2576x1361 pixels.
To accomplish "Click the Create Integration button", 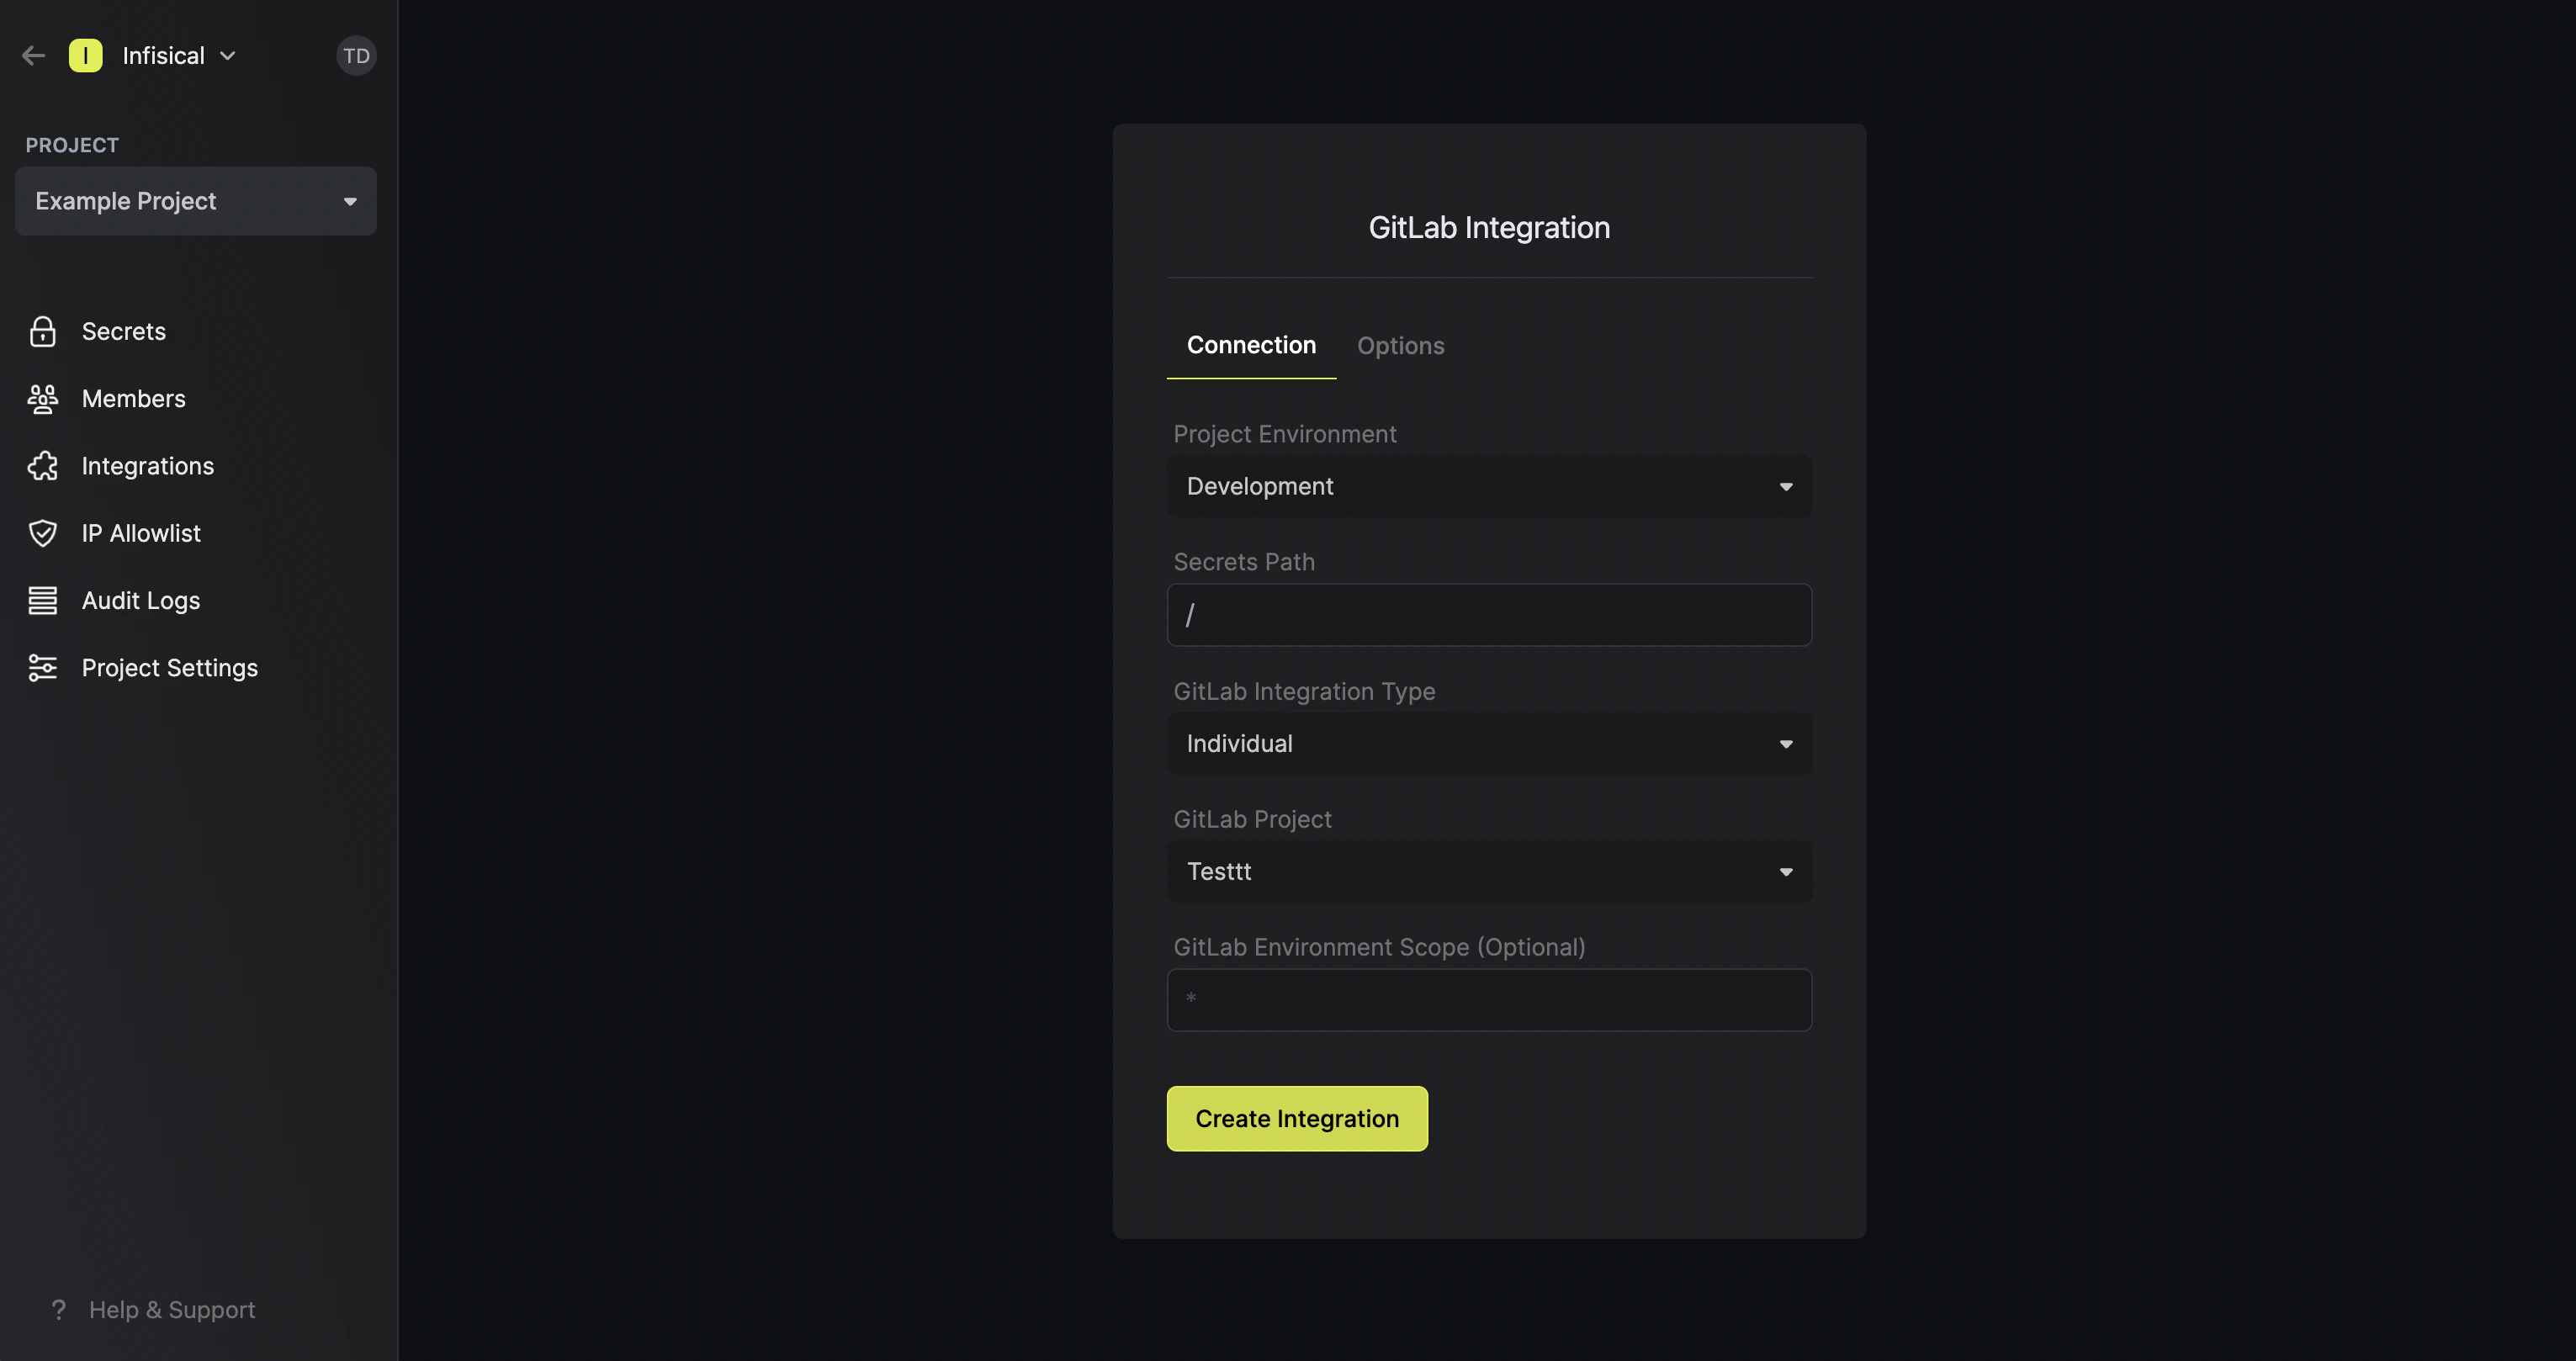I will [1297, 1118].
